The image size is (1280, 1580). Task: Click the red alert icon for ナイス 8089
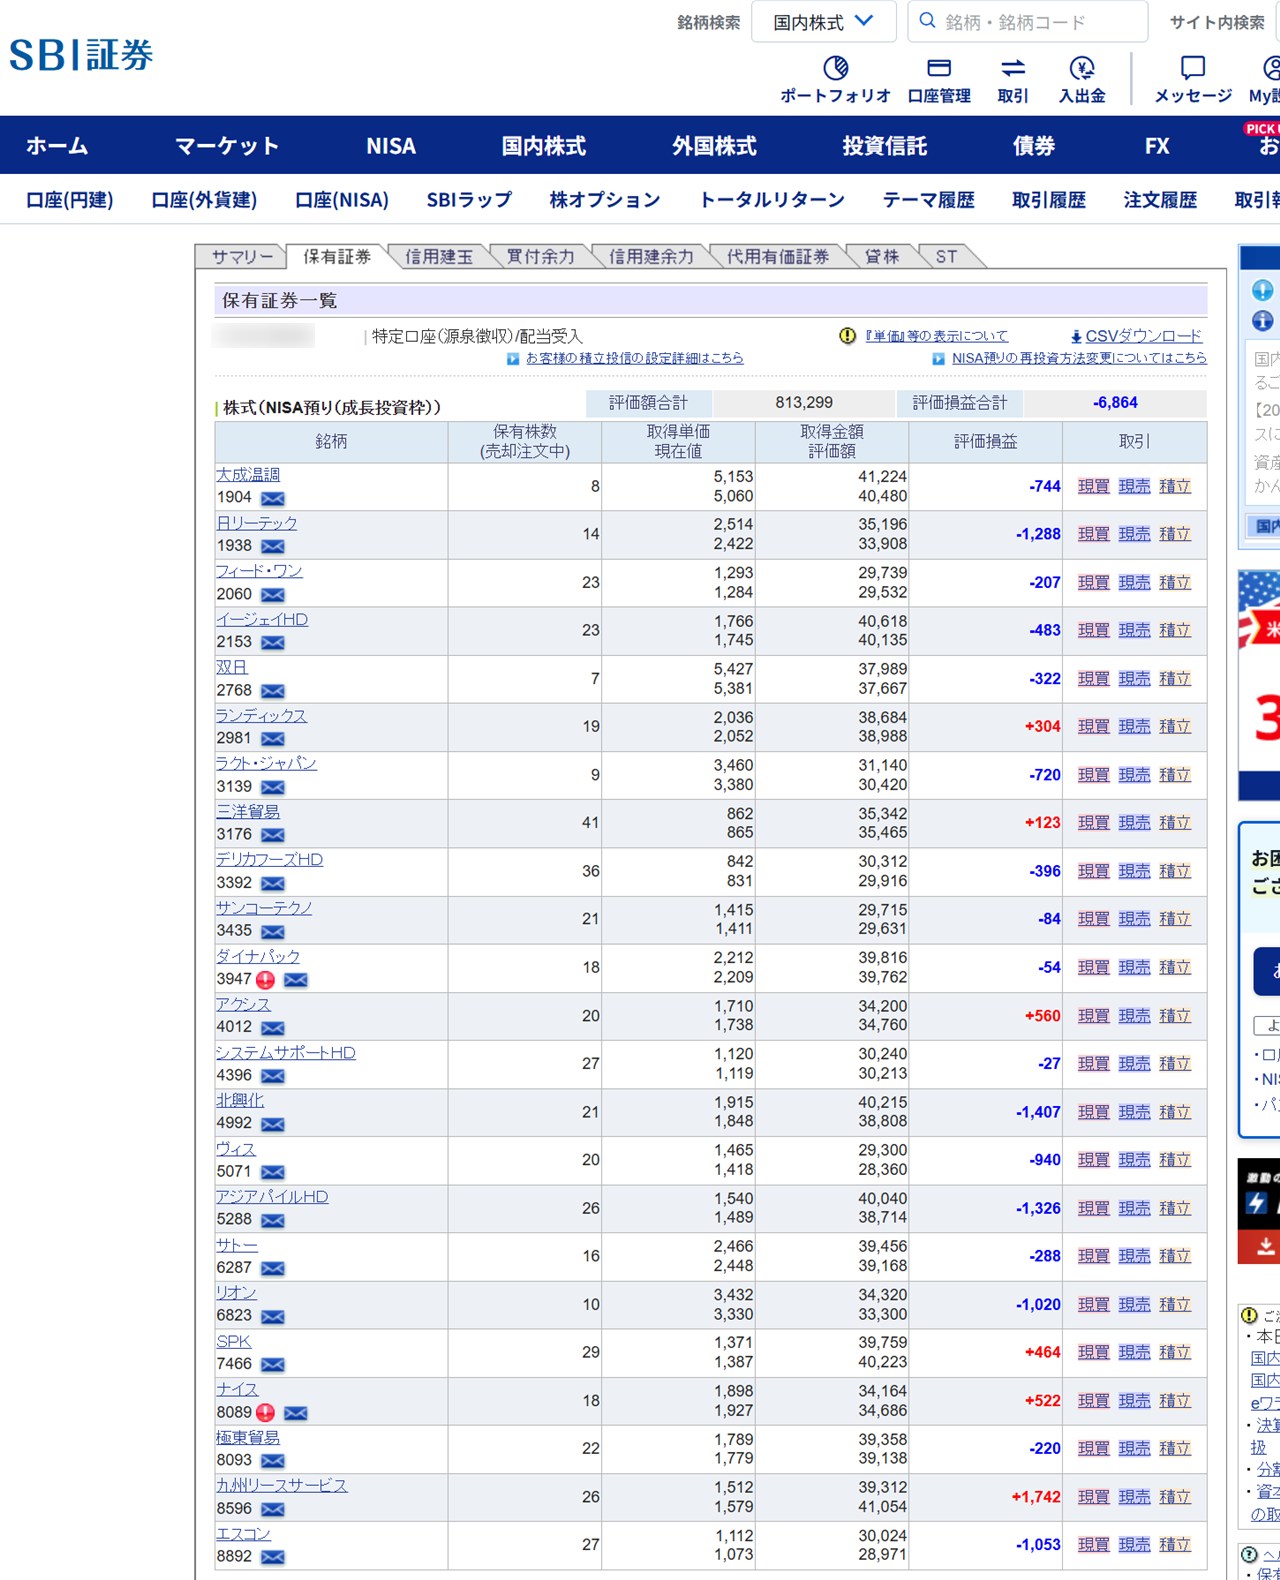pos(265,1413)
